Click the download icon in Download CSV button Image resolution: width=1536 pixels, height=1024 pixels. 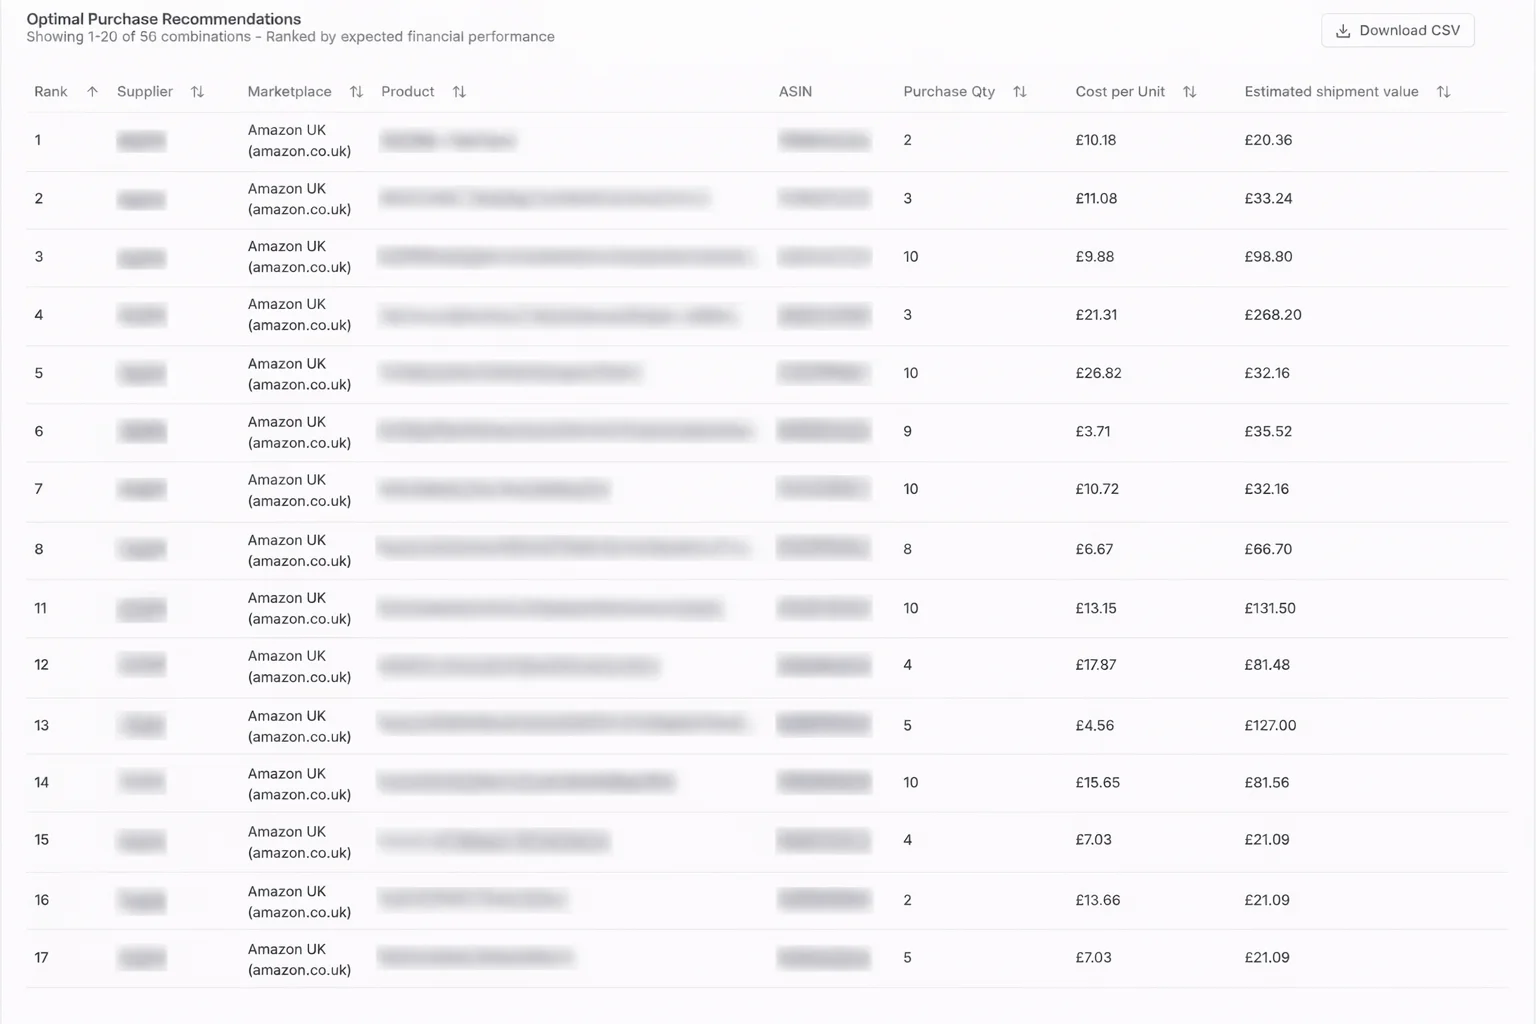(1342, 30)
